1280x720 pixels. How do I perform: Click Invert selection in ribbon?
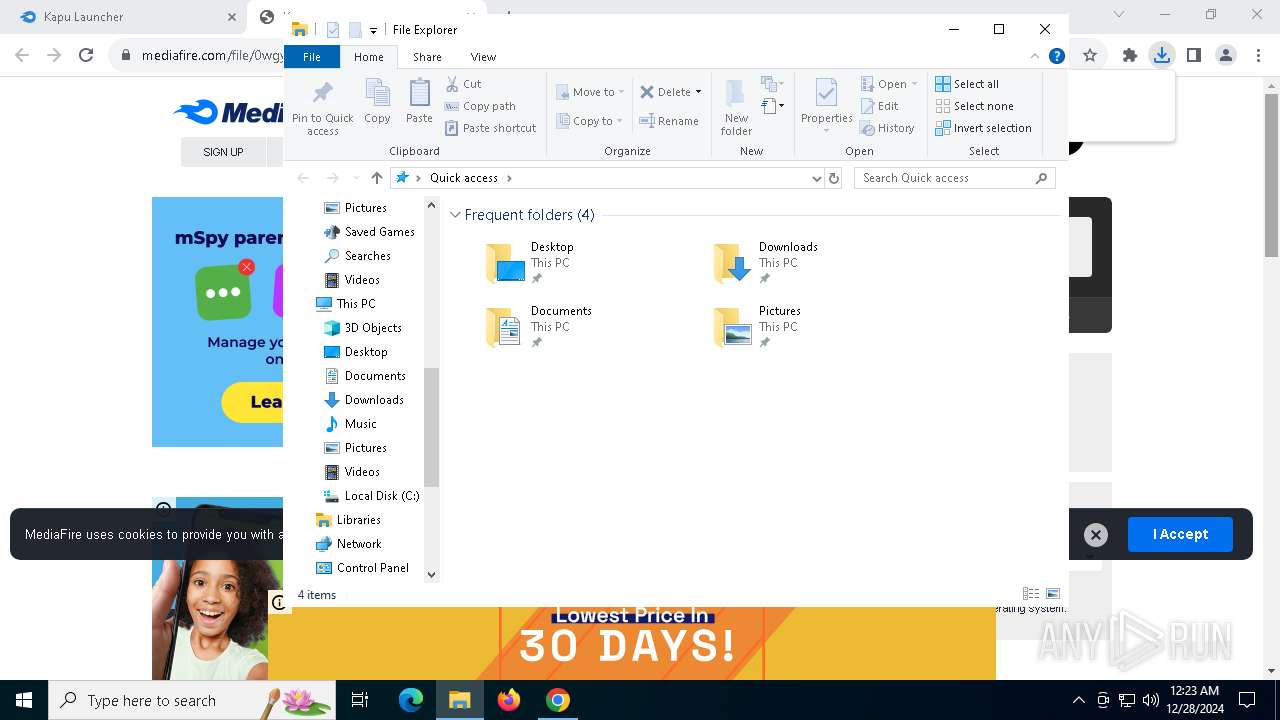983,128
